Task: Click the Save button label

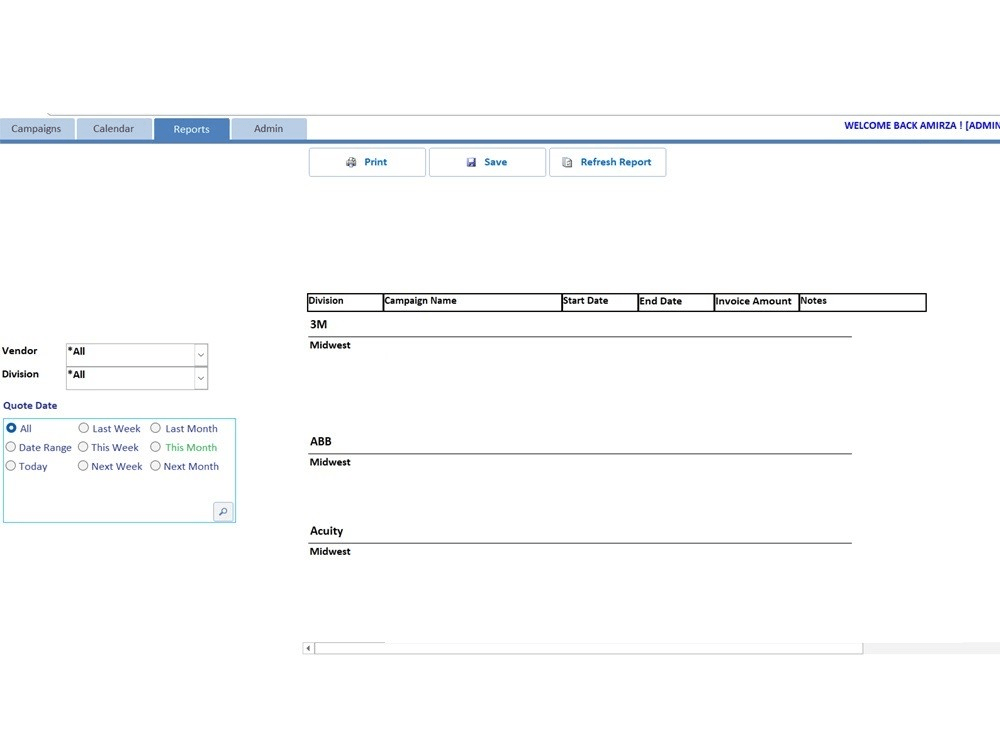Action: click(x=496, y=162)
